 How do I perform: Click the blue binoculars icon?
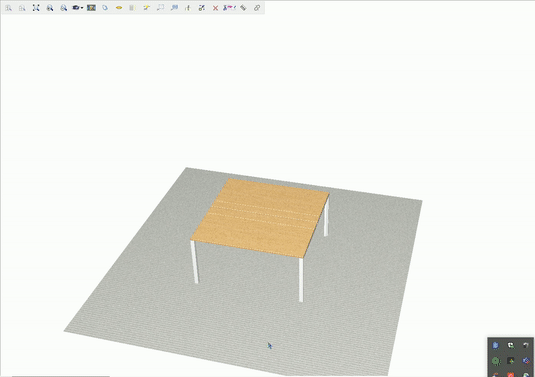174,8
